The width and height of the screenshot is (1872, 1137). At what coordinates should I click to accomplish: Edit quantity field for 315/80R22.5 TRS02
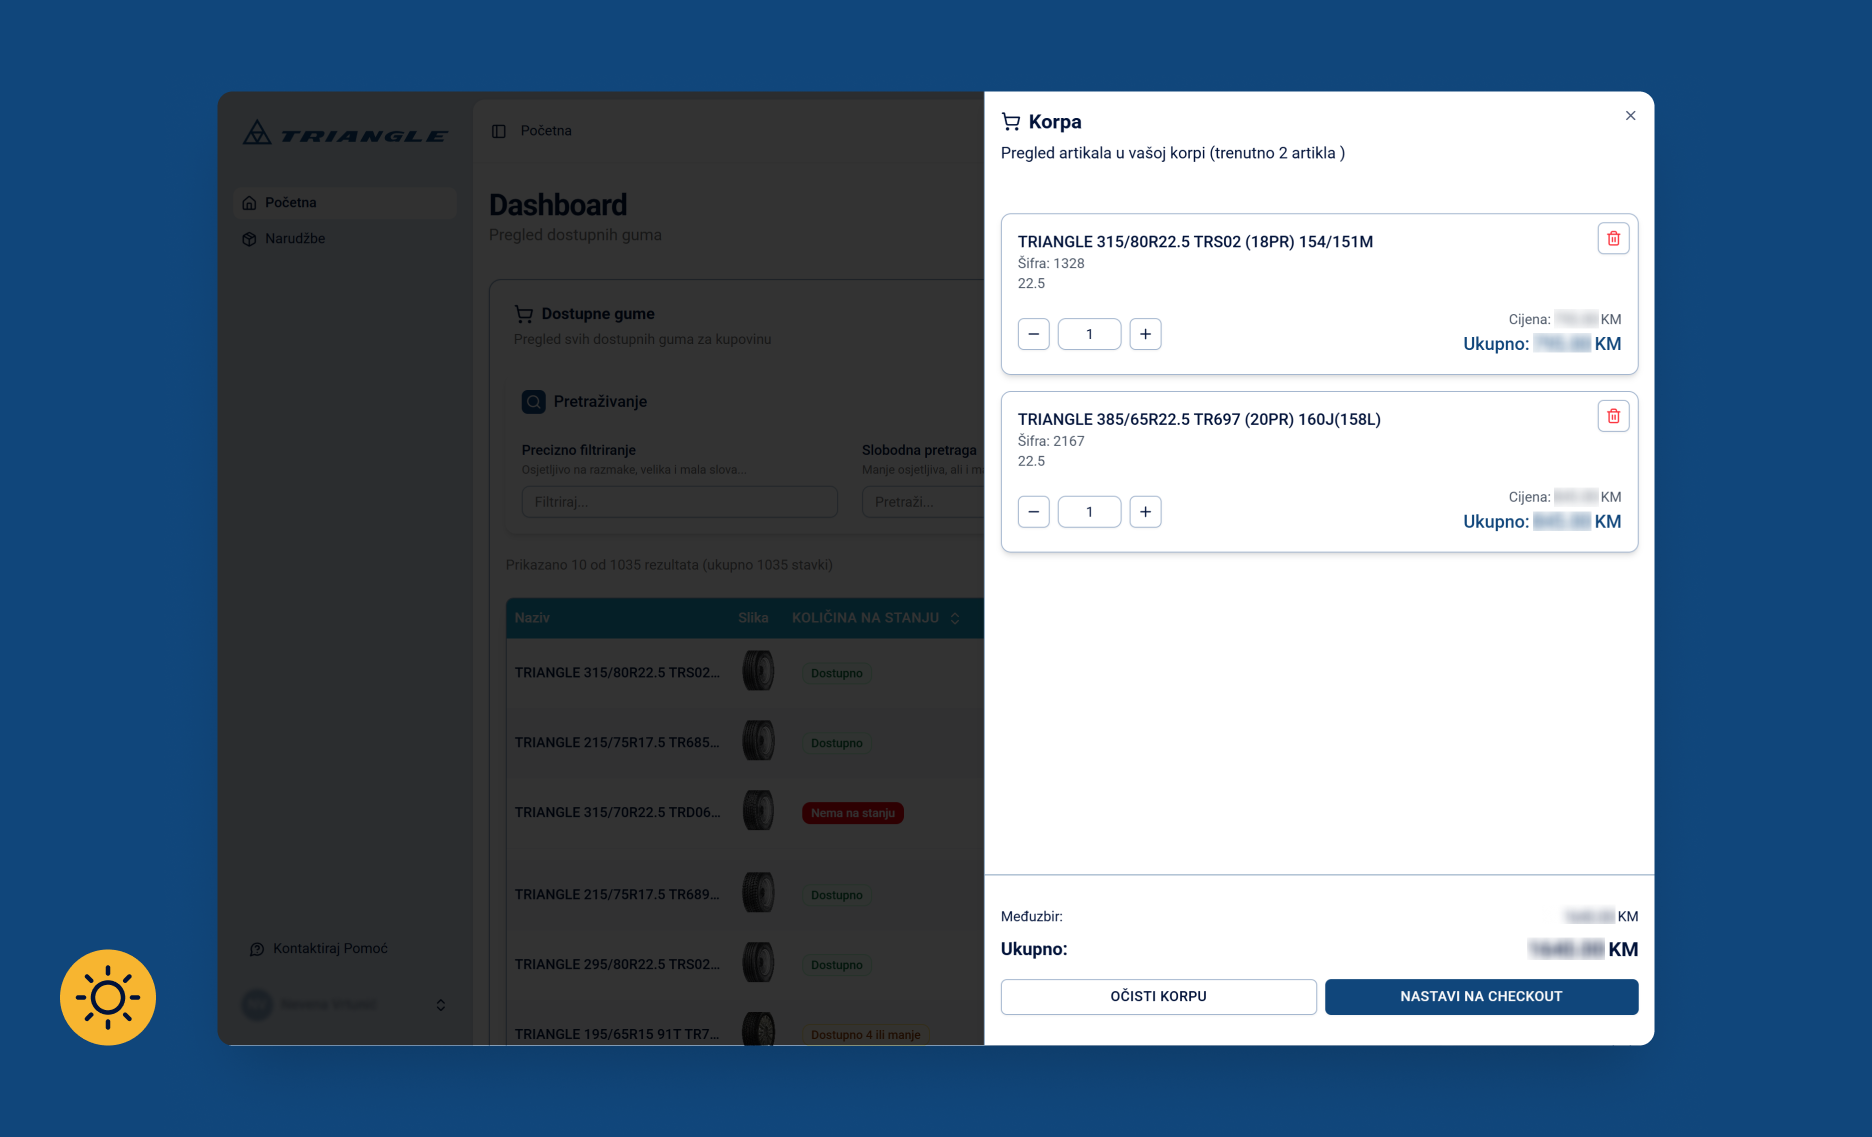point(1089,334)
